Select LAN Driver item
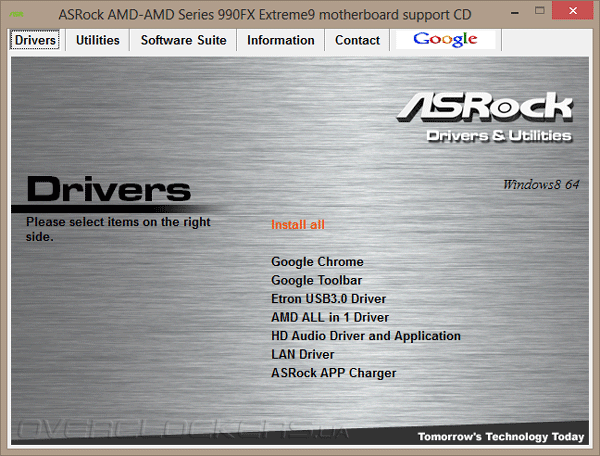 (303, 354)
